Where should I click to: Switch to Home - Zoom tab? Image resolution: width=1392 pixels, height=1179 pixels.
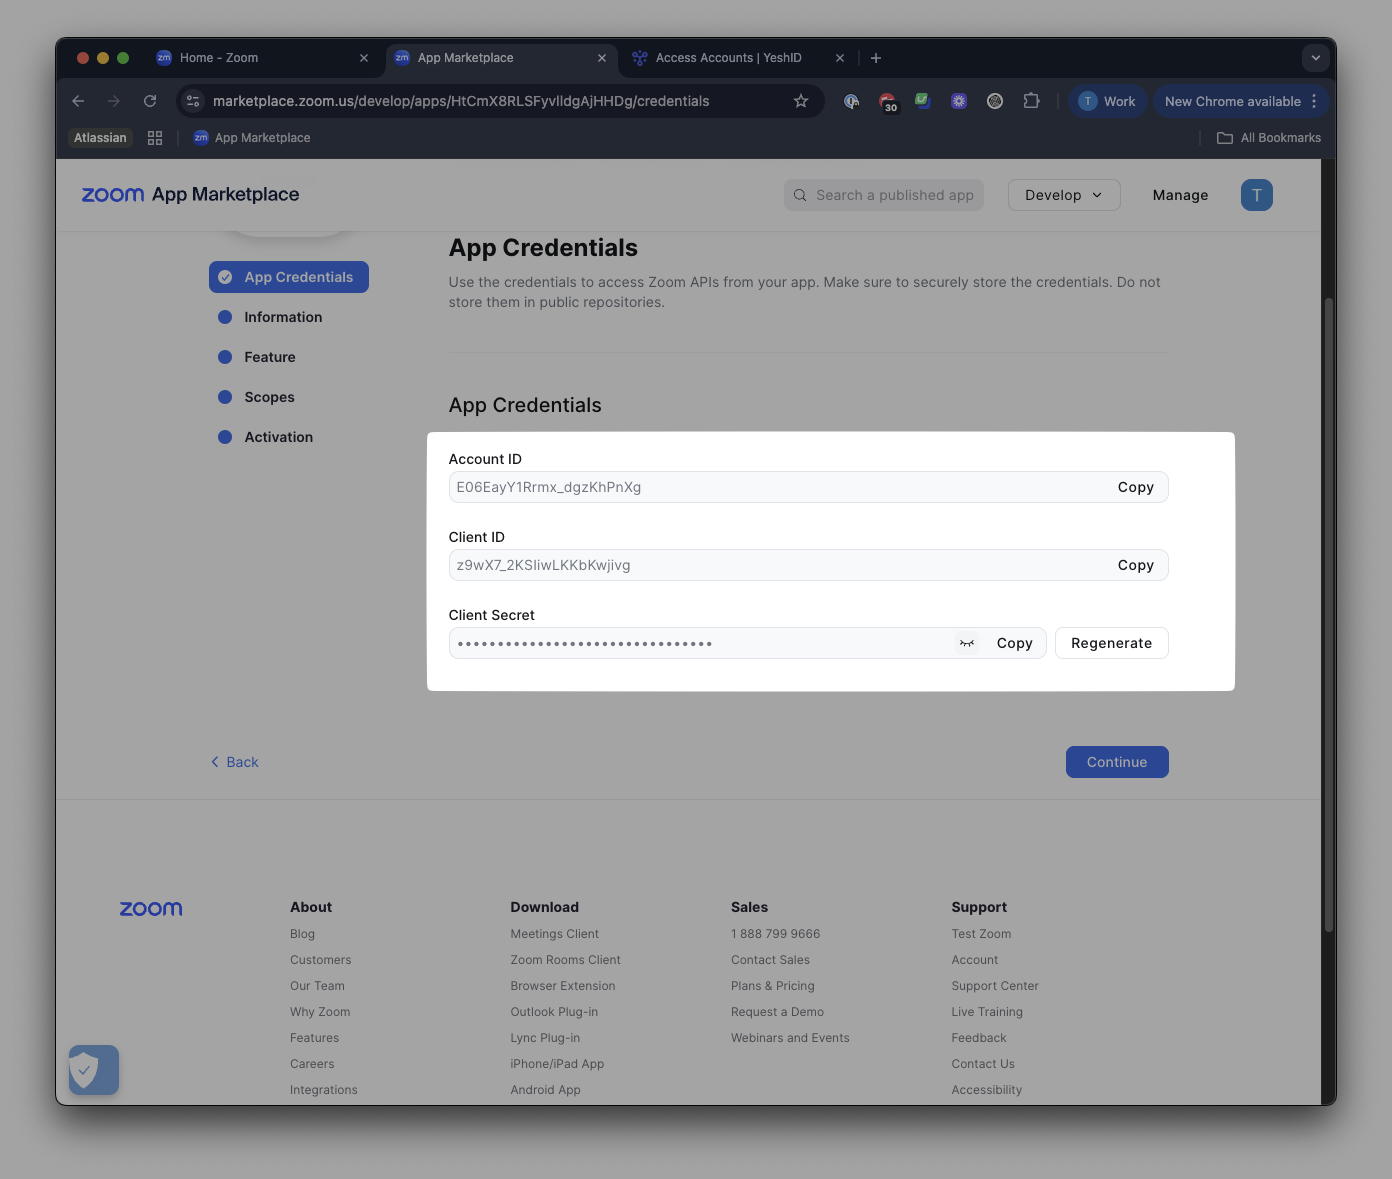coord(260,58)
